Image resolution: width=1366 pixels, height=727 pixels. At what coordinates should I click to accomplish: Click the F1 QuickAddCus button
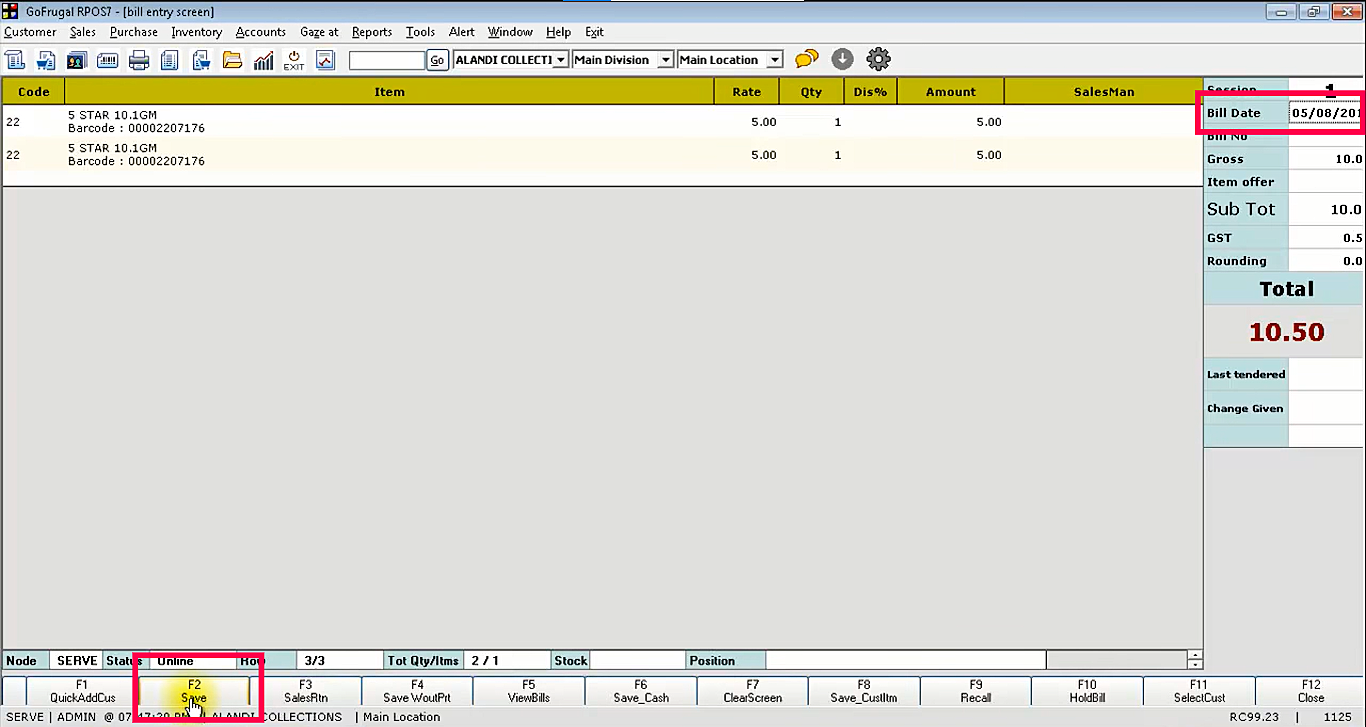[83, 691]
